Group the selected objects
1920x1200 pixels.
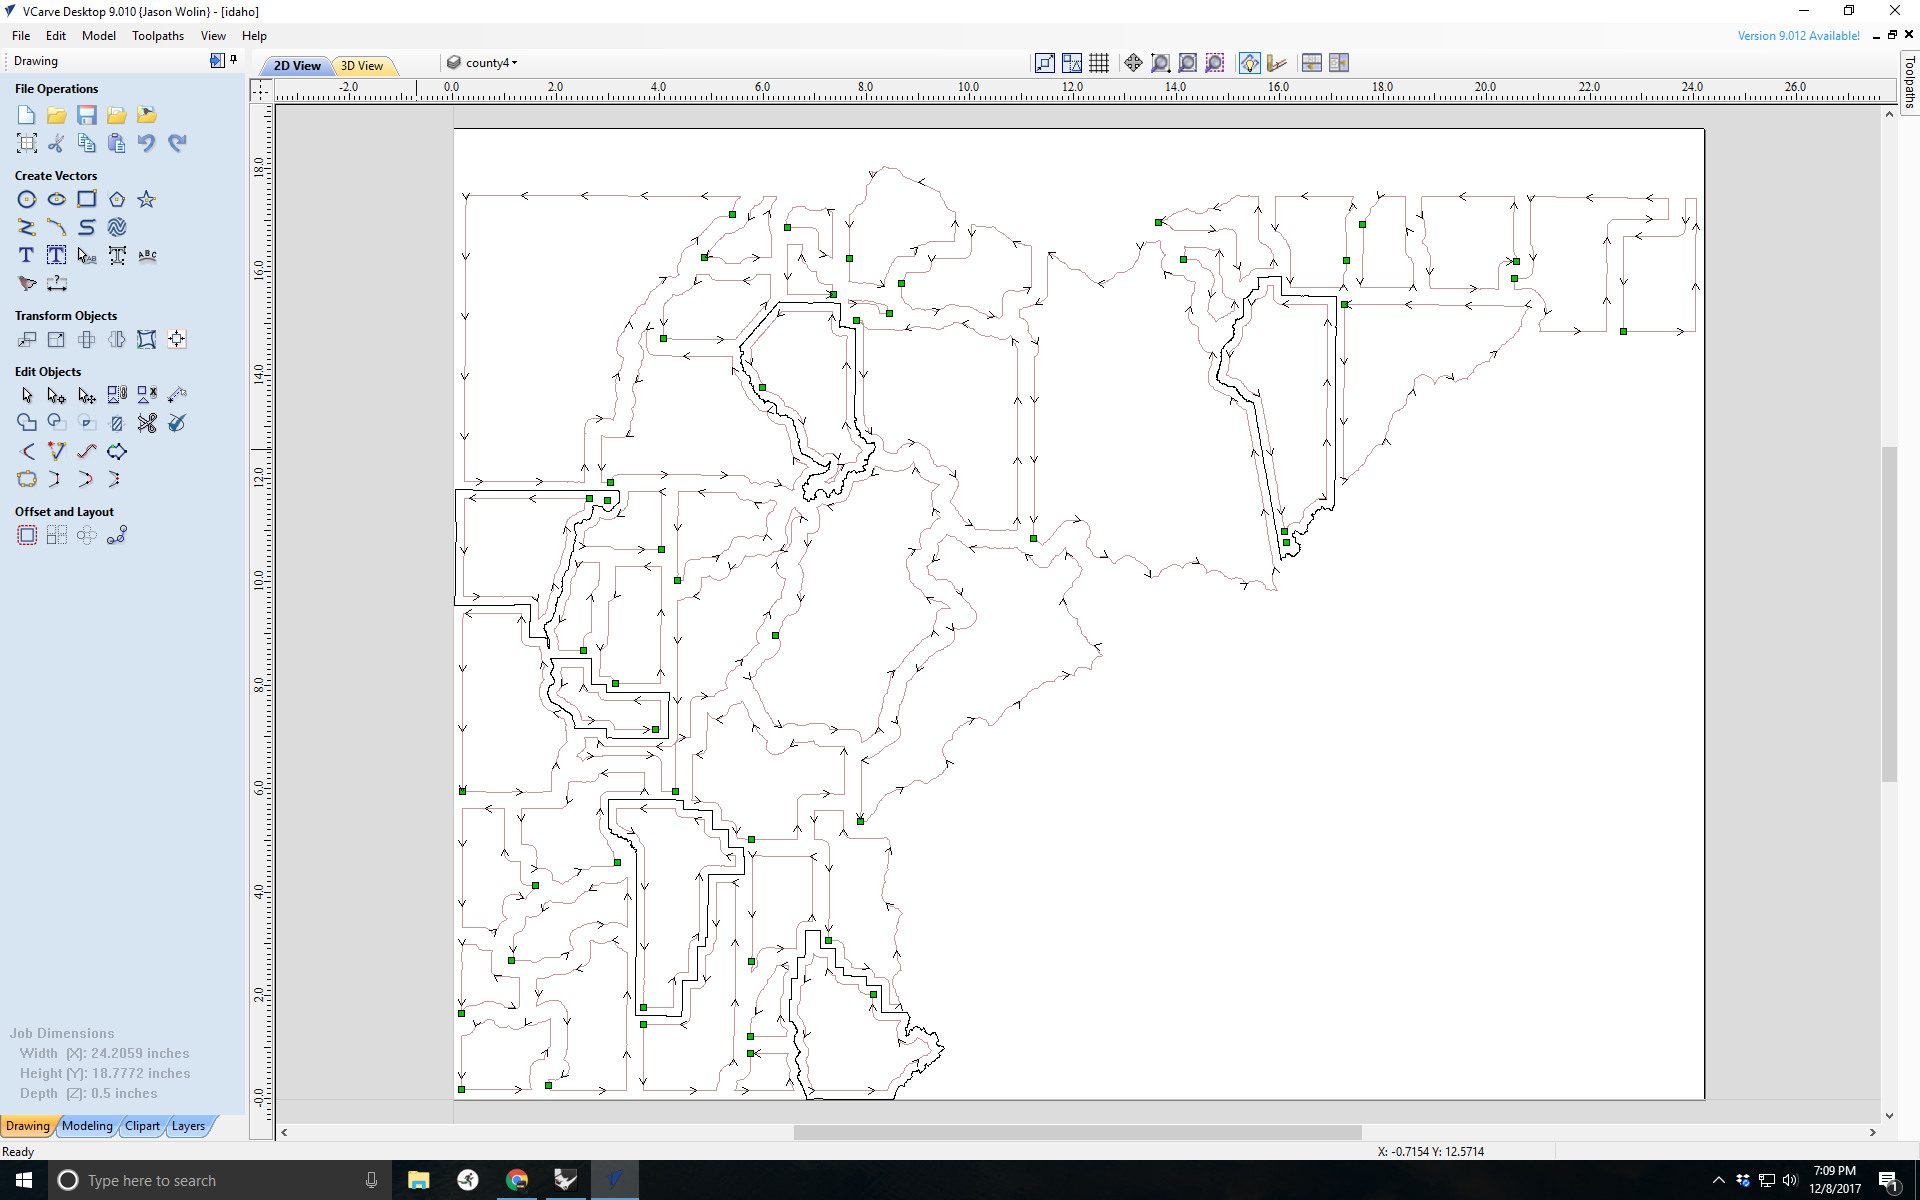(117, 395)
